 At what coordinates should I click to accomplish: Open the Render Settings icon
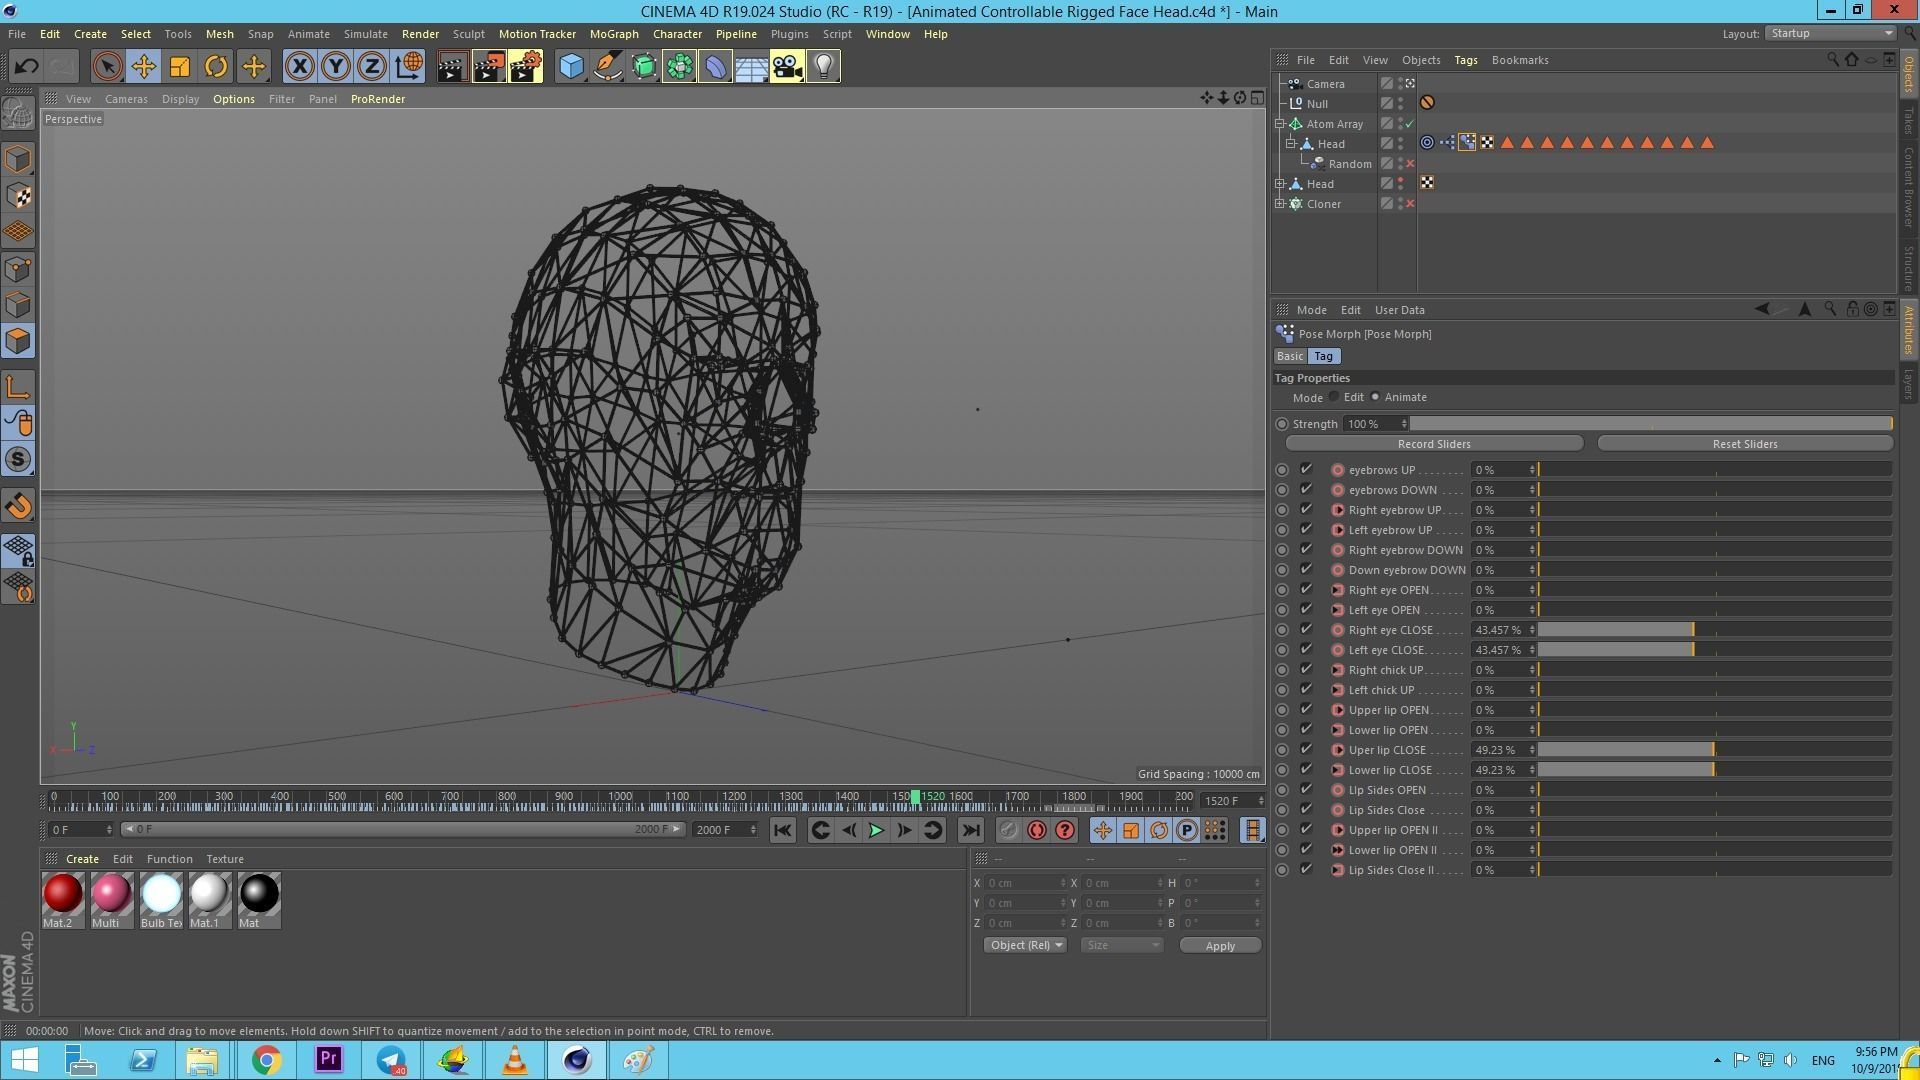pyautogui.click(x=525, y=67)
